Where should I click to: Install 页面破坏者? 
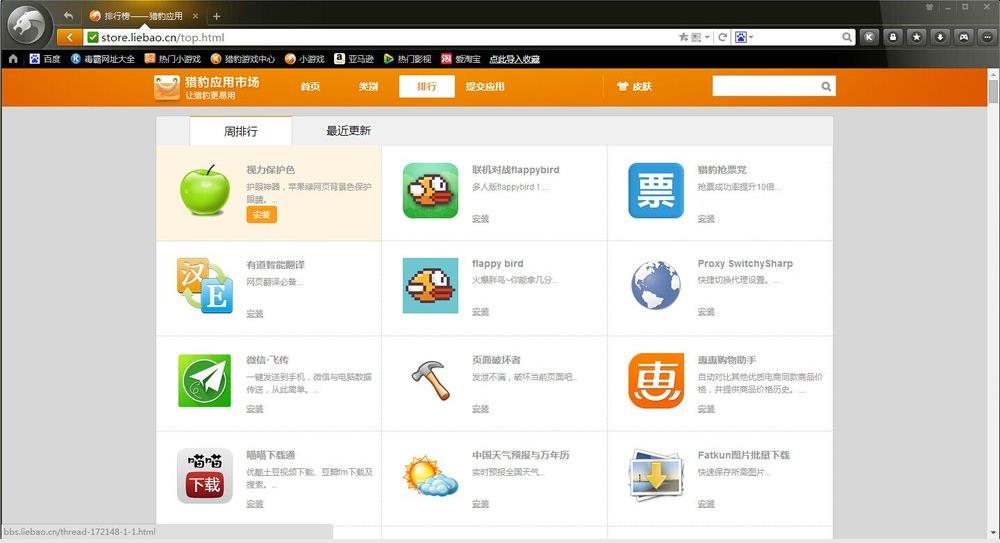480,408
